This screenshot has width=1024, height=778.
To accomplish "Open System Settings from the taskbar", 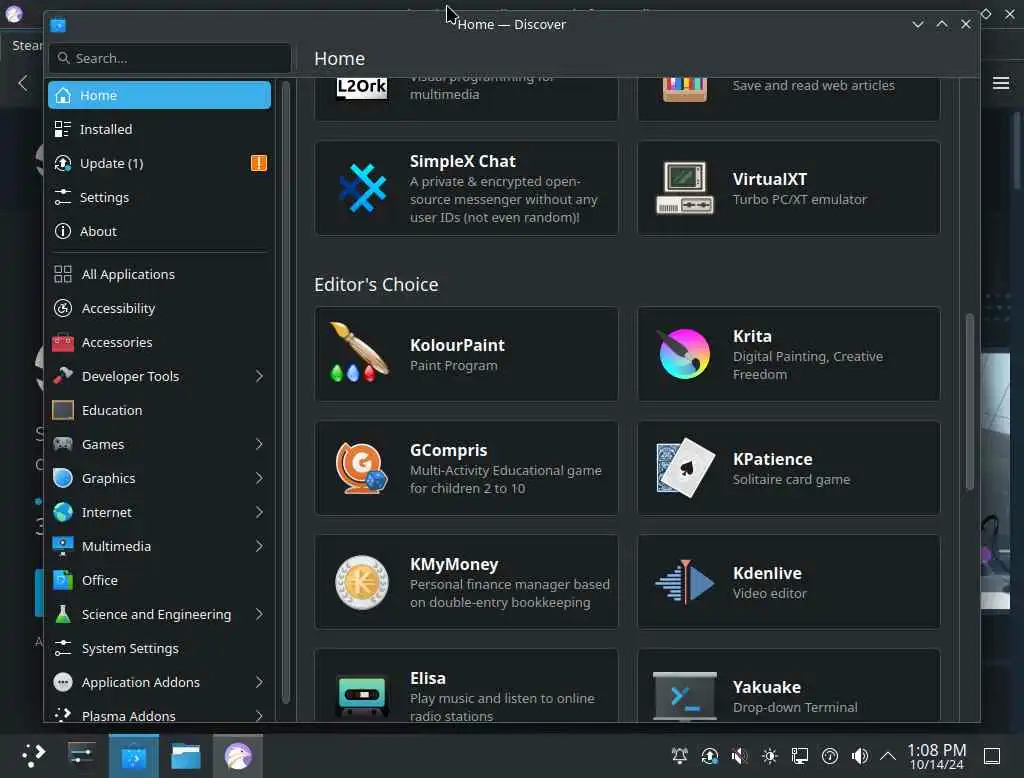I will [x=81, y=756].
